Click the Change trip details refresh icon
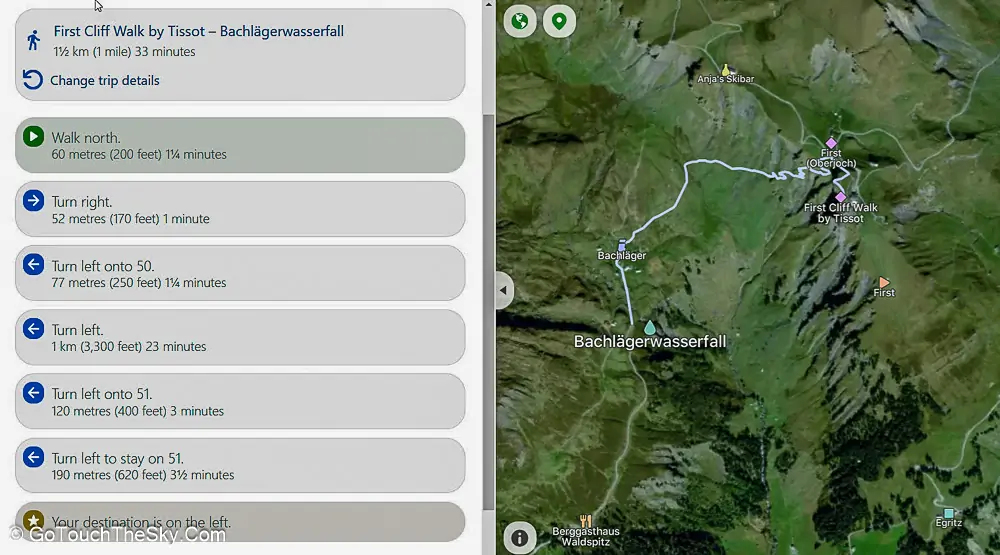This screenshot has height=555, width=1000. click(x=33, y=80)
